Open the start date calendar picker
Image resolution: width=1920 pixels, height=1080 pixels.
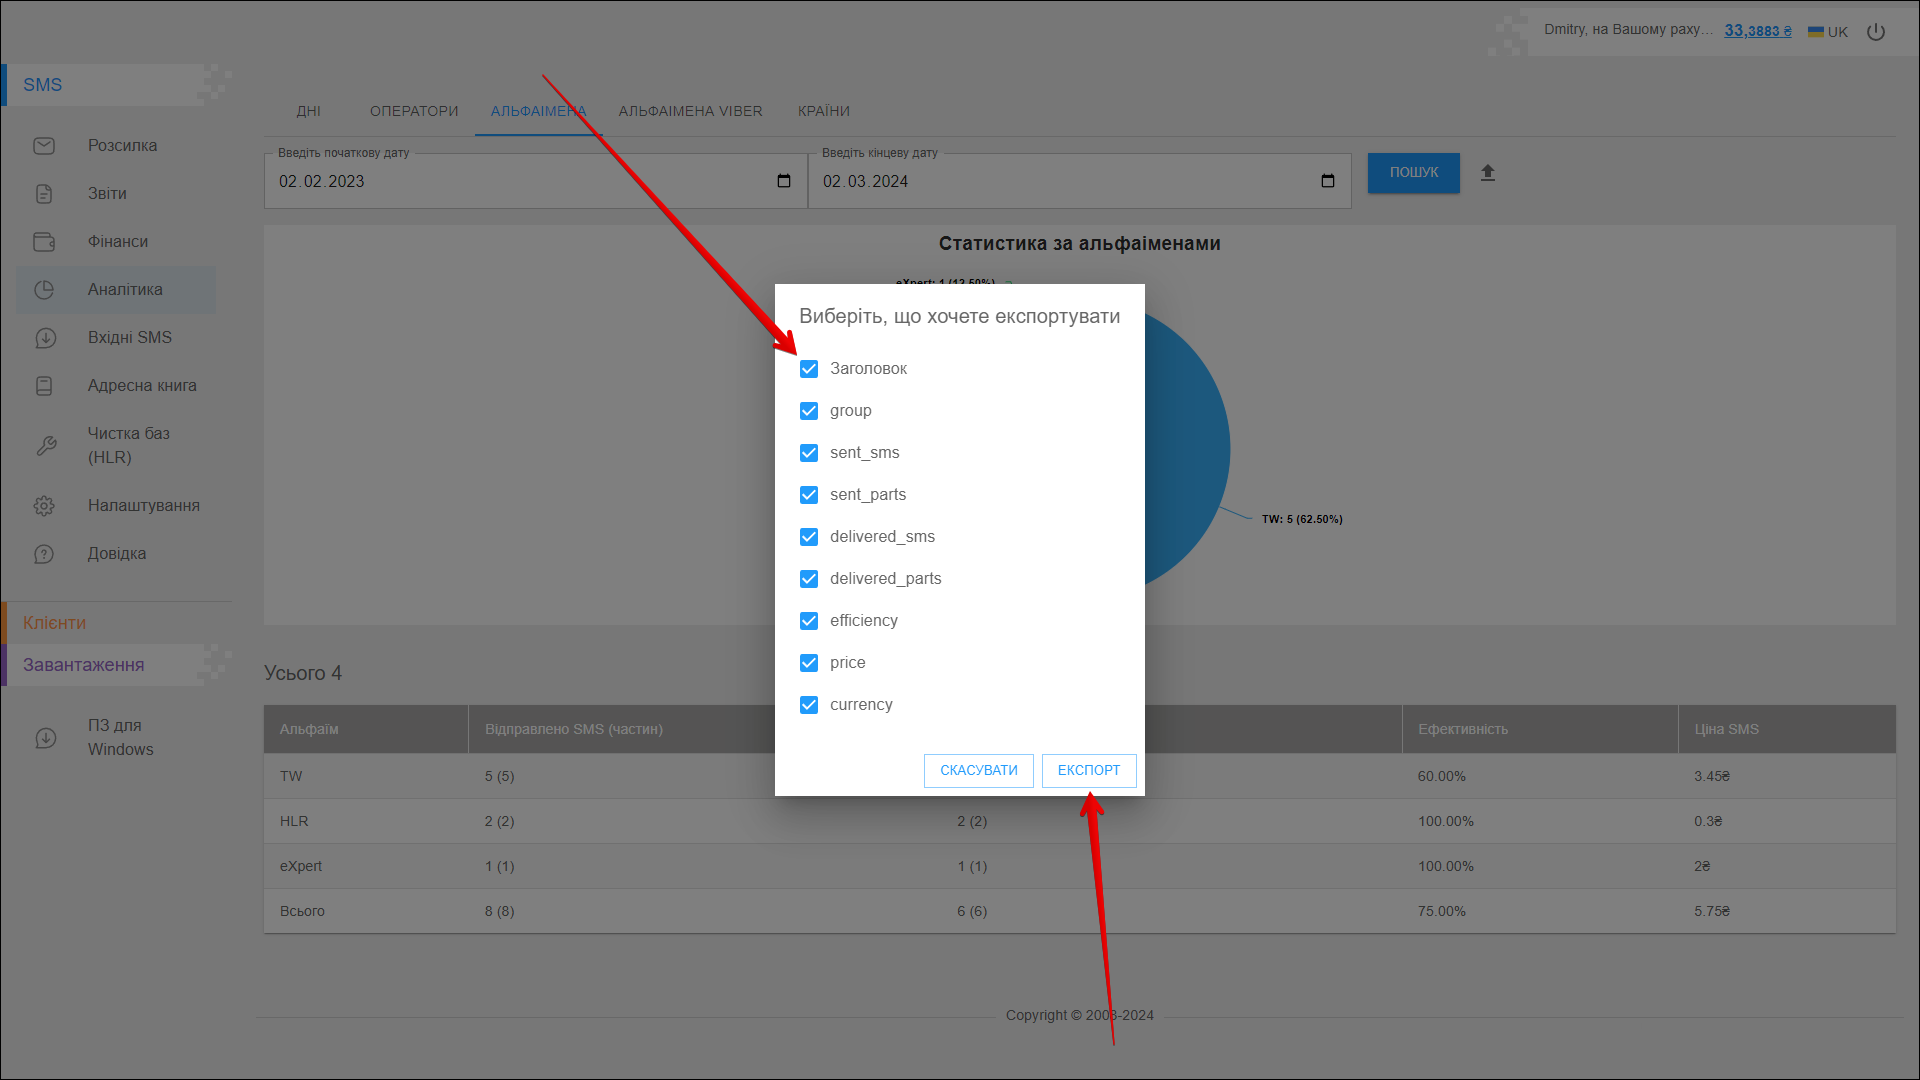784,181
